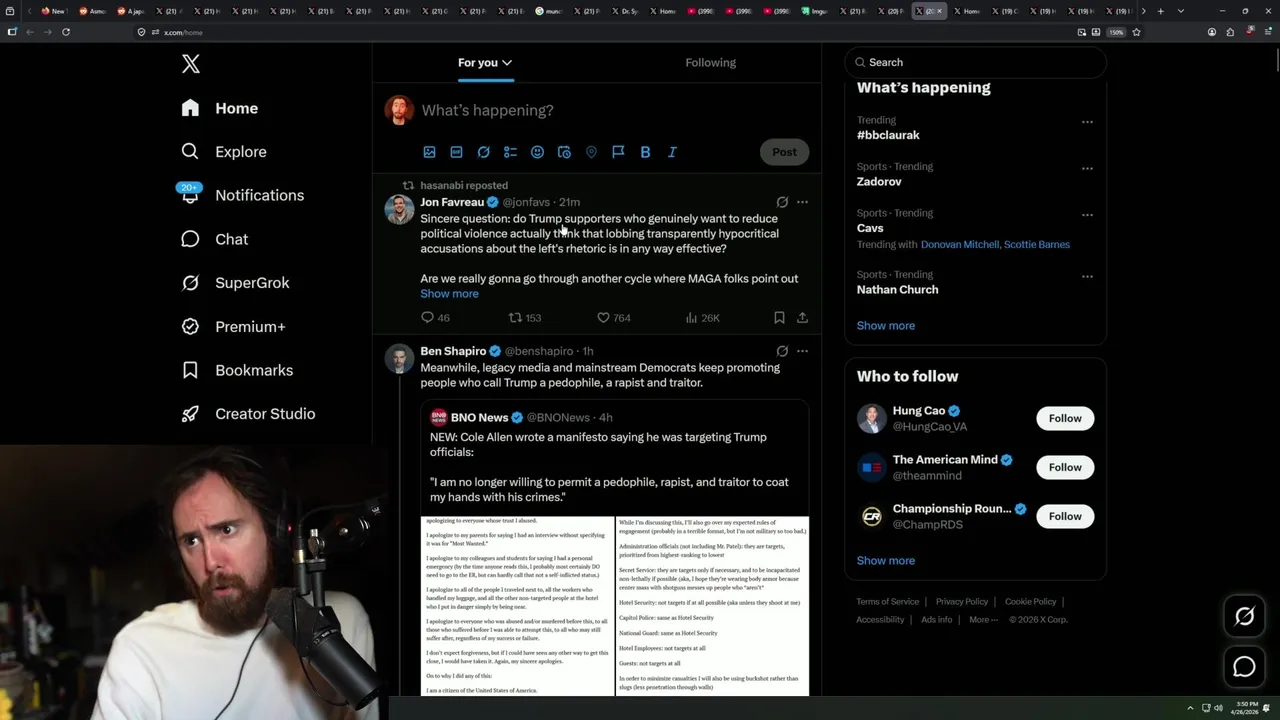The image size is (1280, 720).
Task: Open floating Grok button
Action: click(1244, 617)
